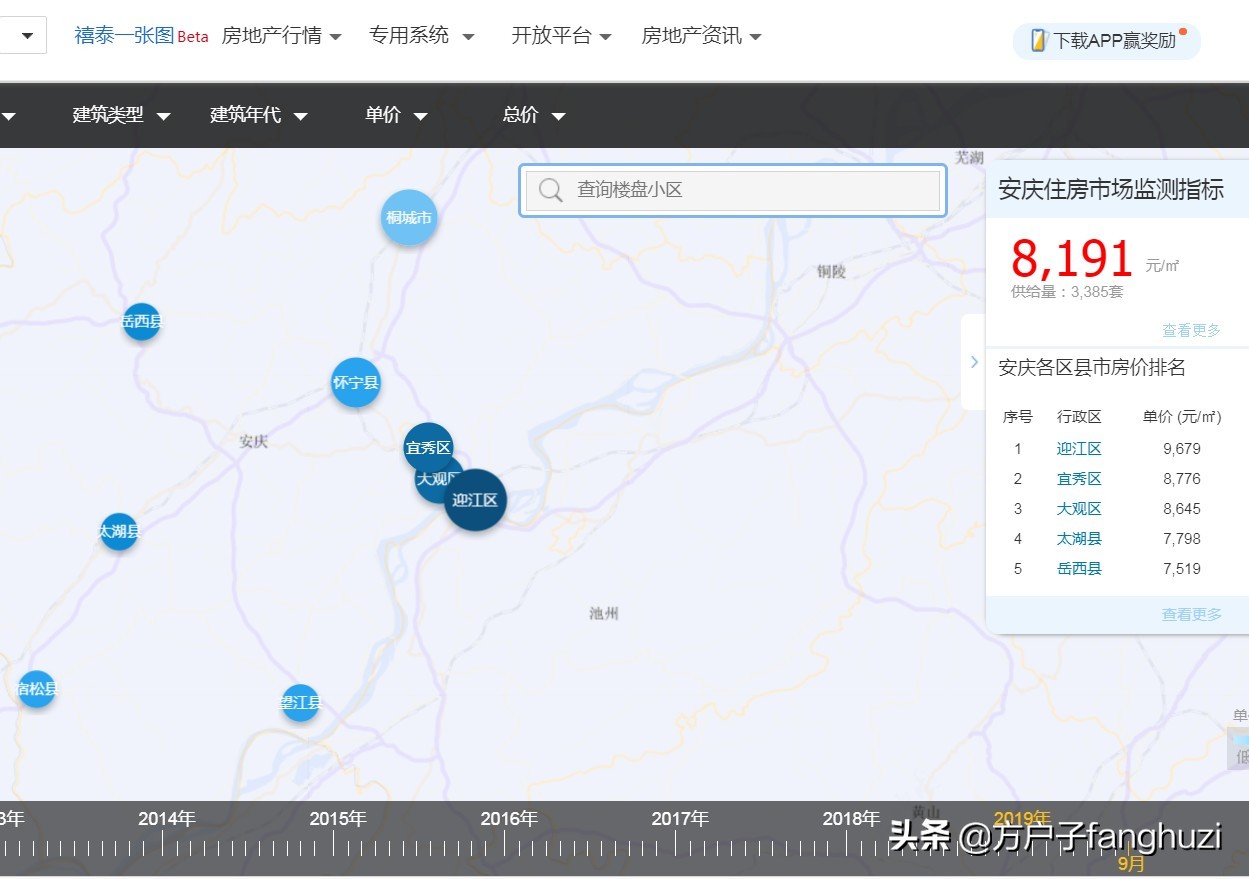Click the 迎江区 map bubble

[476, 500]
